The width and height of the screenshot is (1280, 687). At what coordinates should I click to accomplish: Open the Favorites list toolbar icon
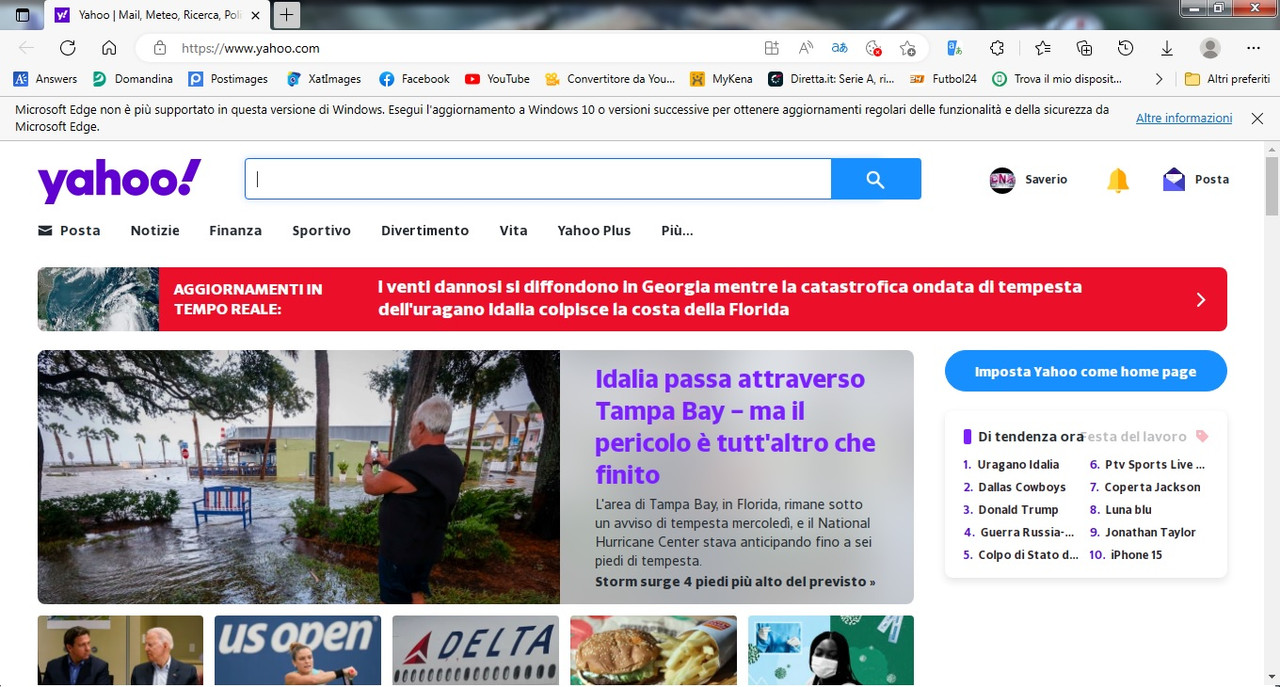point(1043,48)
